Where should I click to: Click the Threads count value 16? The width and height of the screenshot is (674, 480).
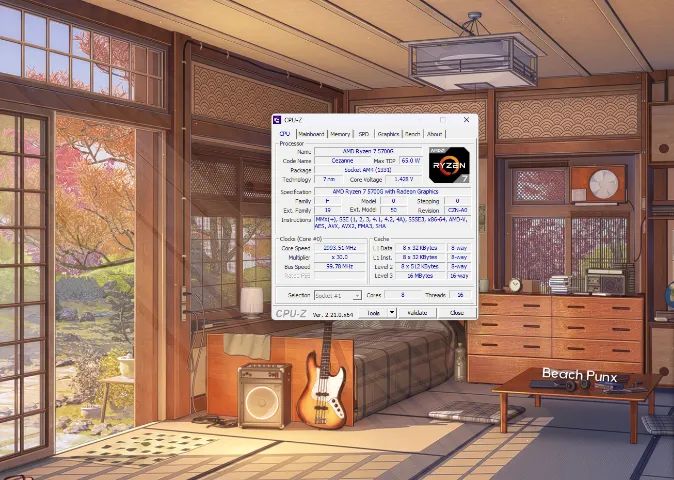[460, 295]
